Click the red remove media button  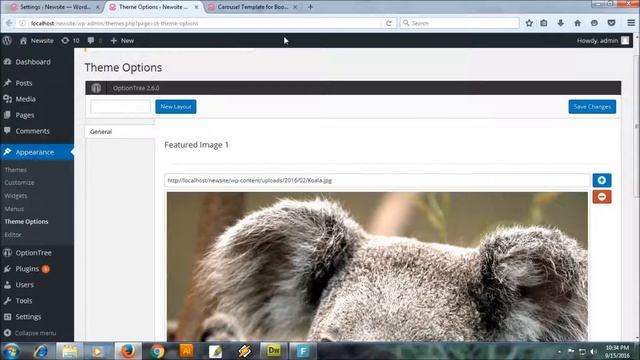tap(602, 197)
